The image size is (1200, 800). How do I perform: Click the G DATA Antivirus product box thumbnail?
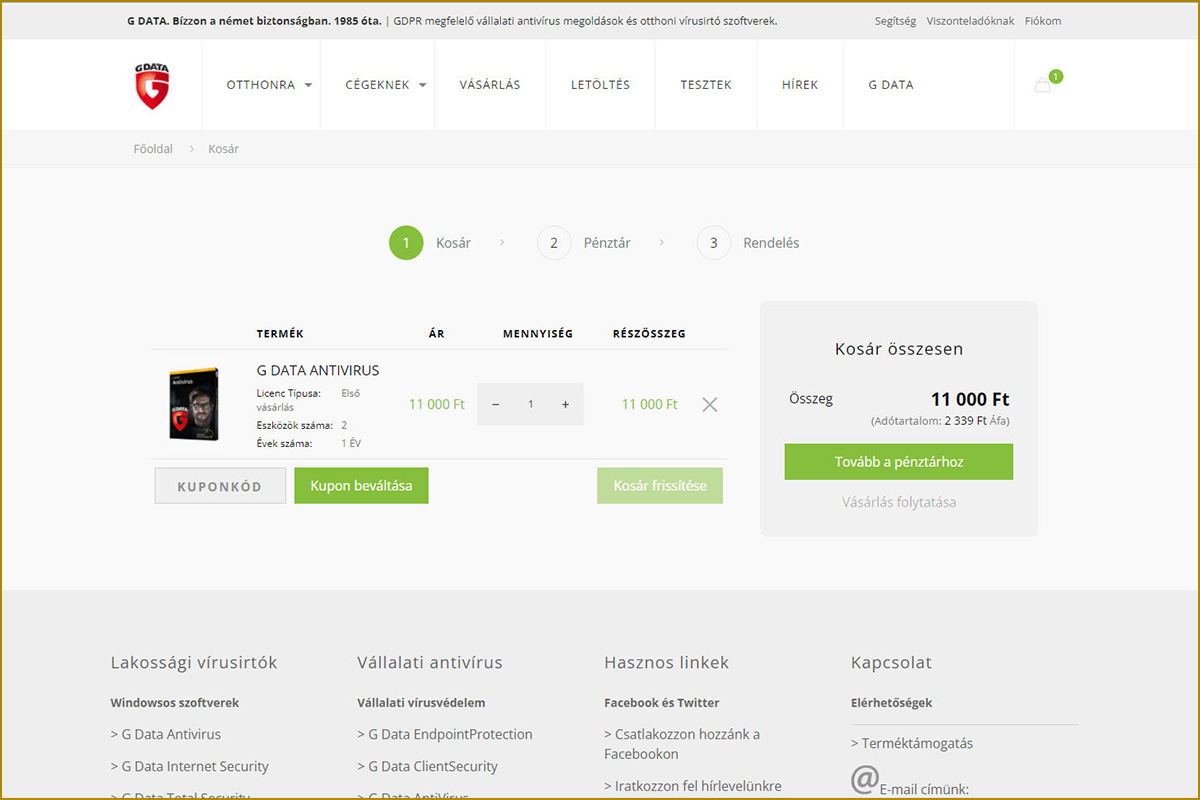pyautogui.click(x=193, y=404)
